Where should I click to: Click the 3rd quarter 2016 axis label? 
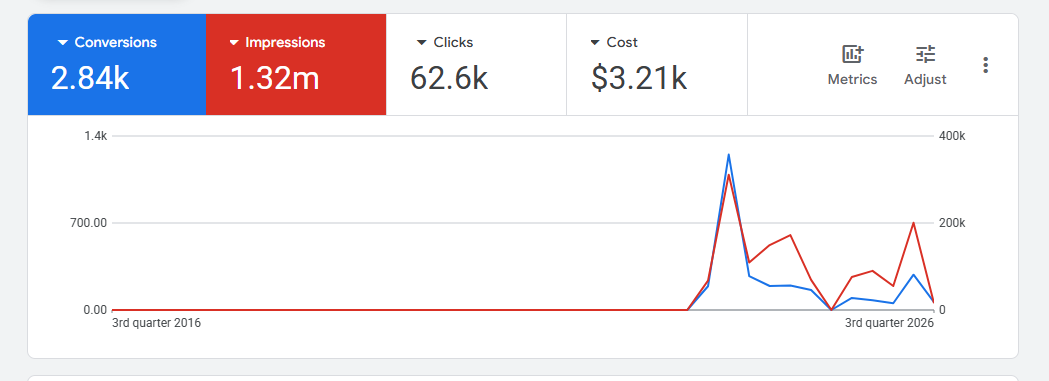coord(157,324)
